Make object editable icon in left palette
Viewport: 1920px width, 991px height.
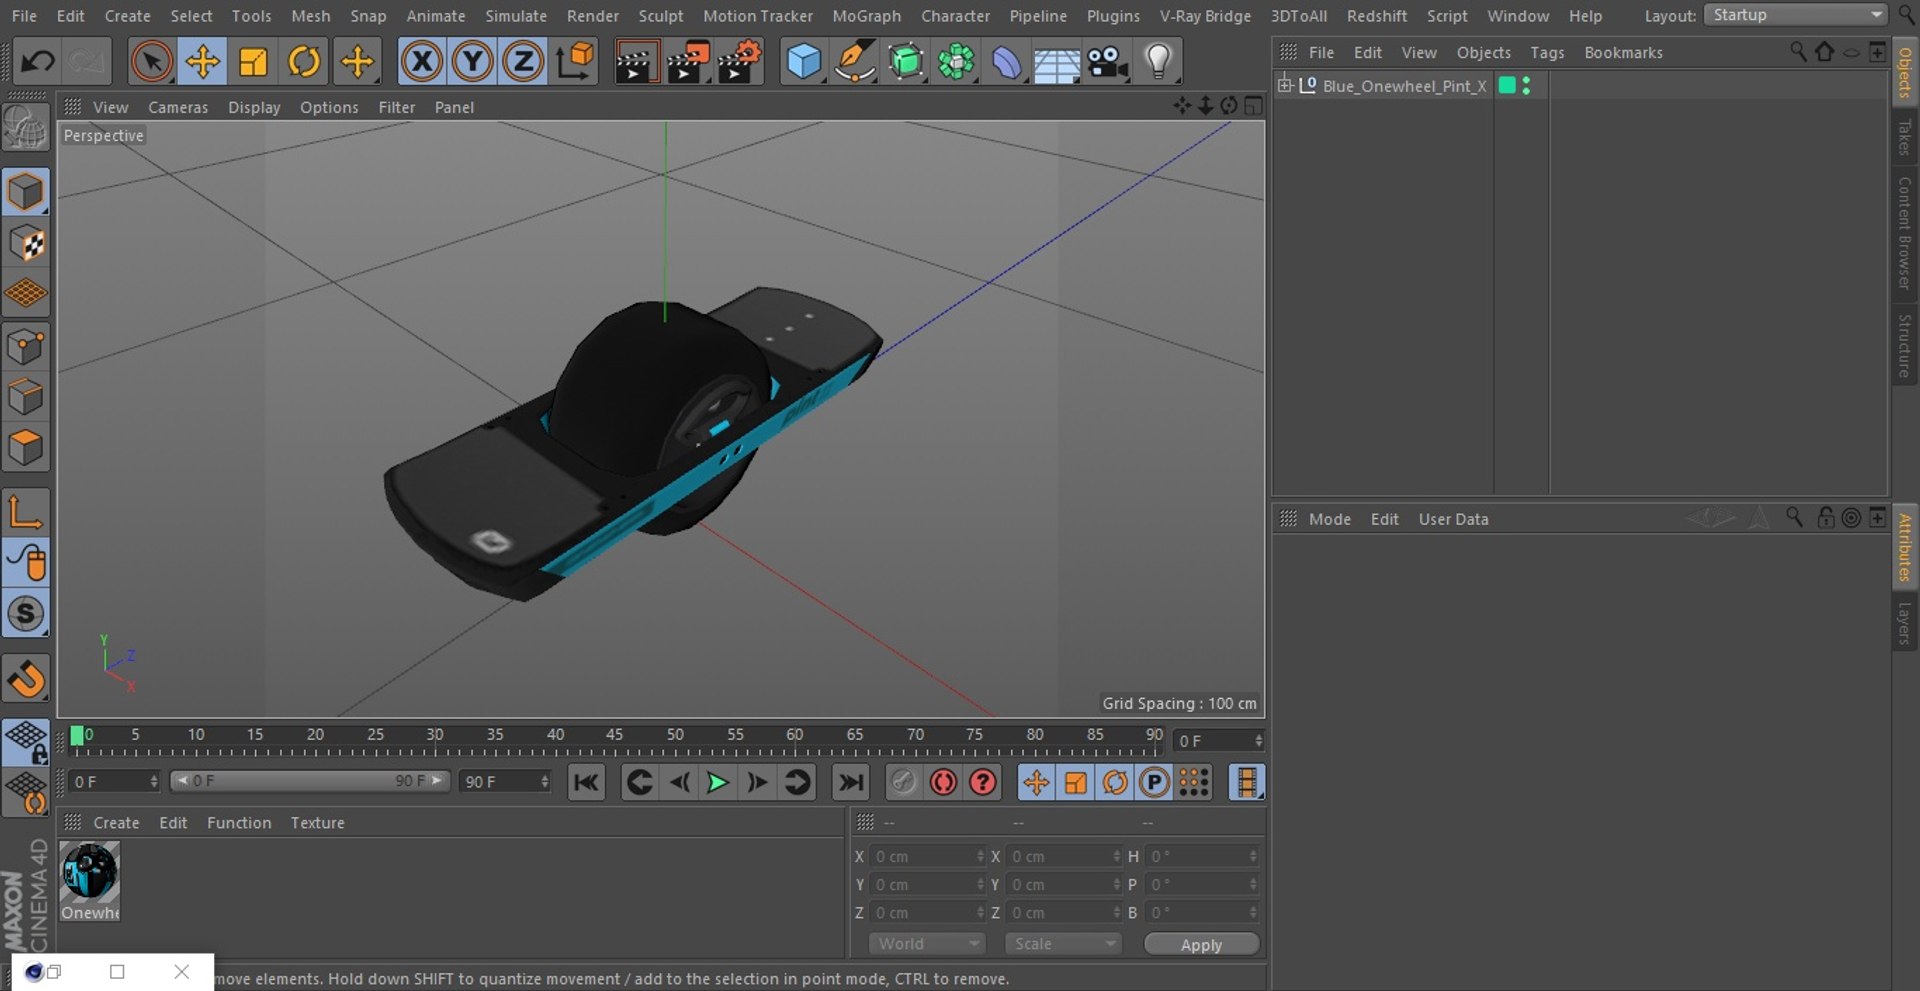pos(26,129)
